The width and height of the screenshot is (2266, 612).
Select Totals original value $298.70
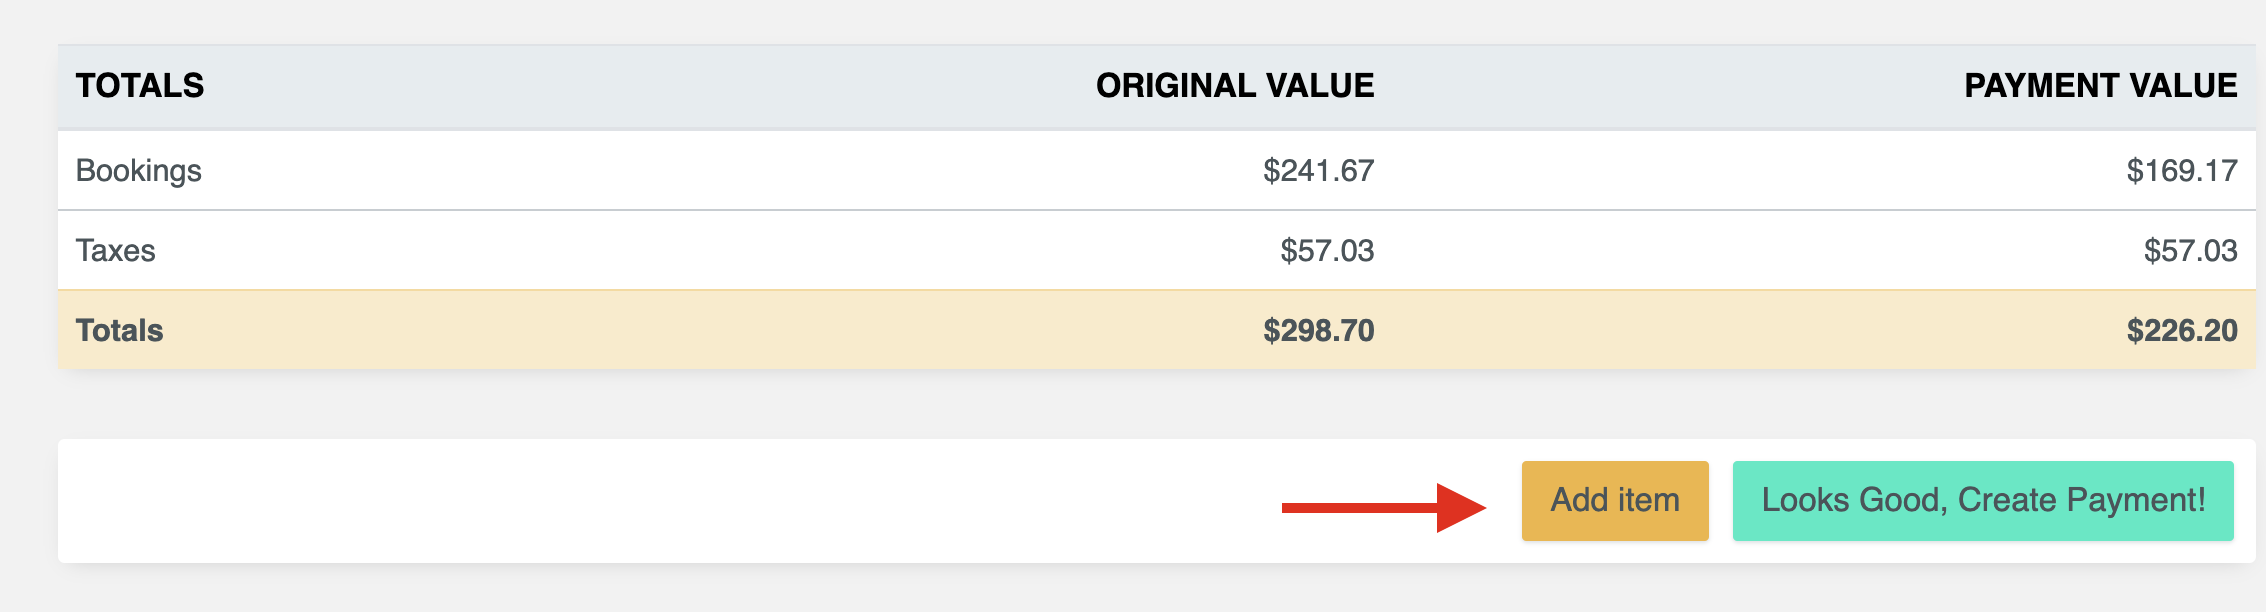click(1318, 330)
